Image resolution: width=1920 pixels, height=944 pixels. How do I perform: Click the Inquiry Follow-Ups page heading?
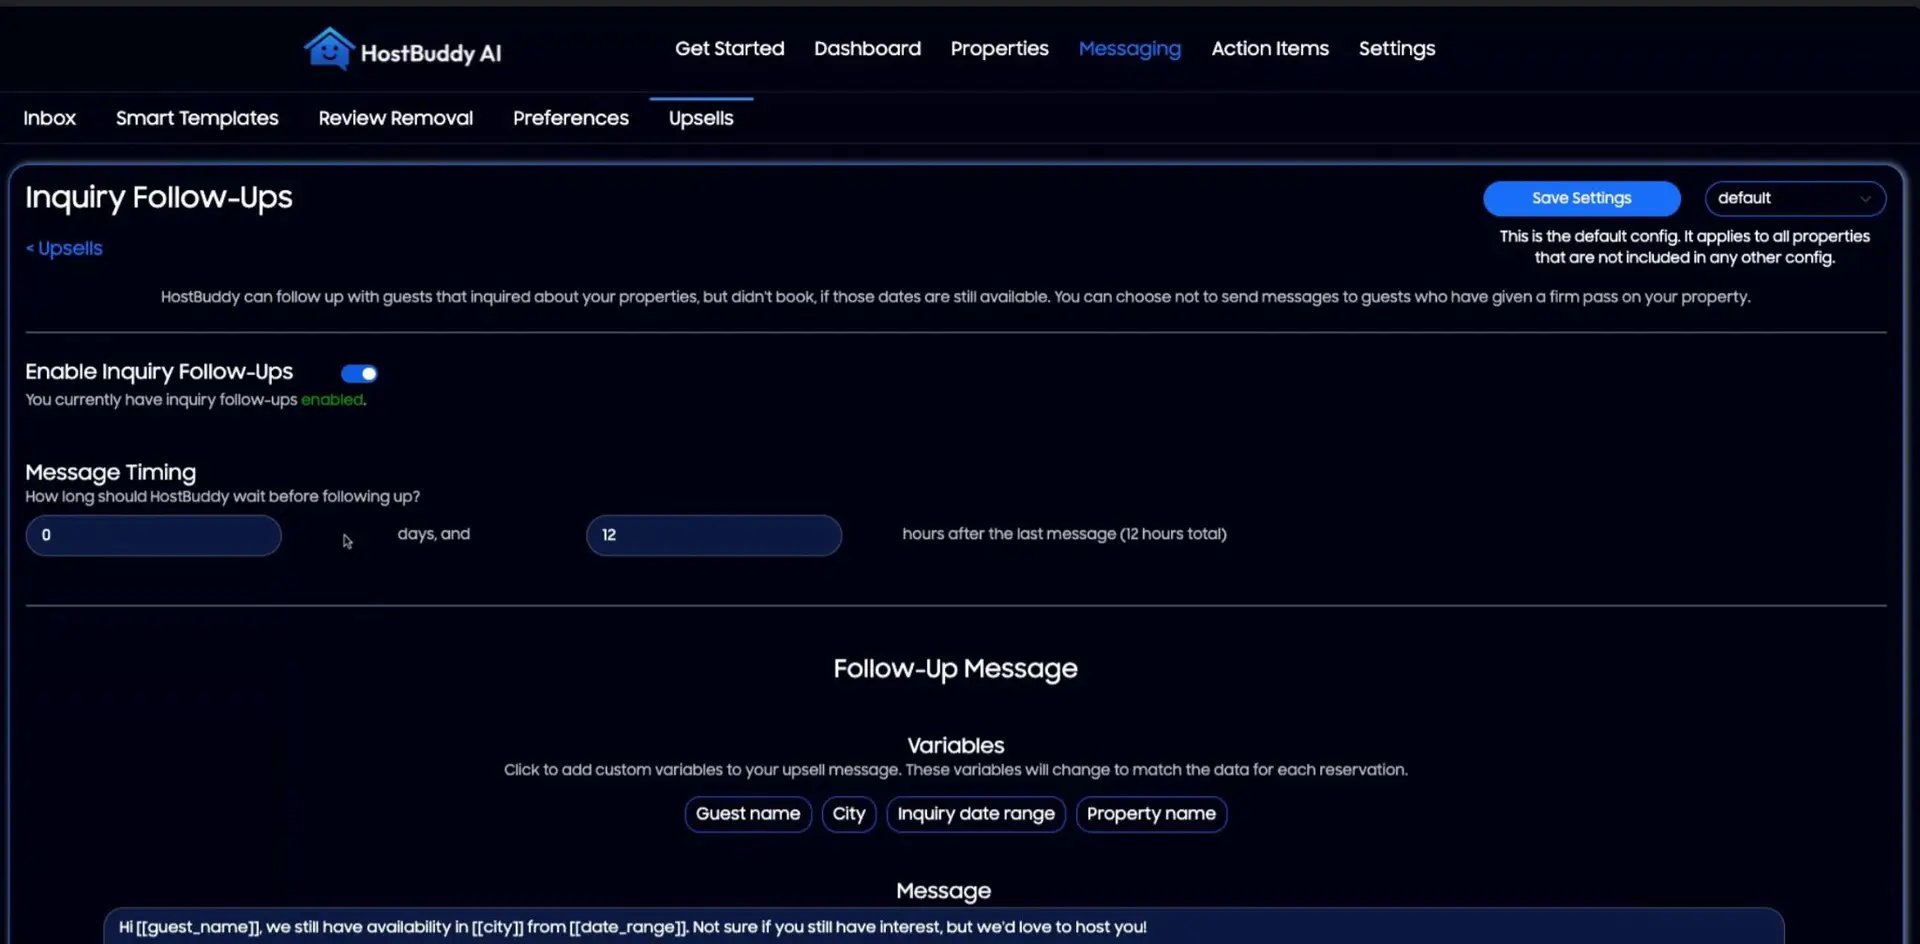159,198
